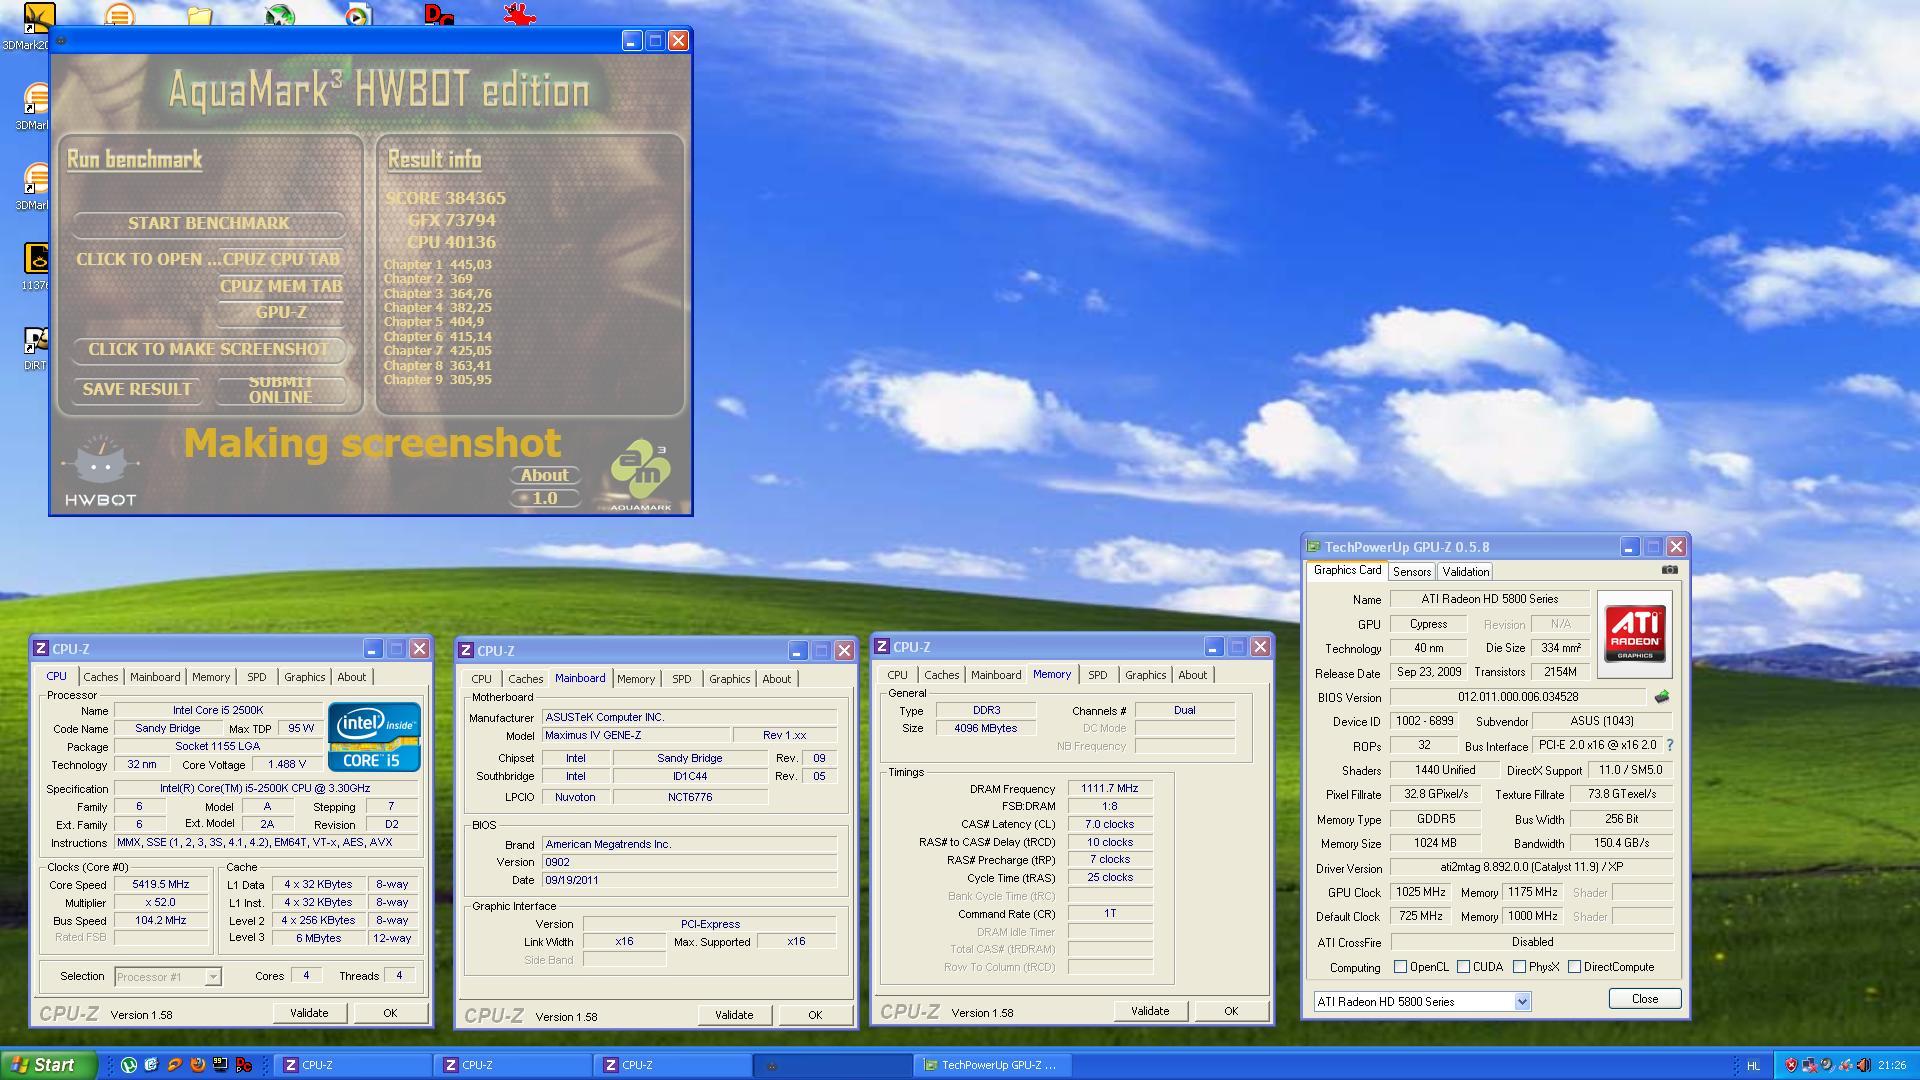The image size is (1920, 1080).
Task: Launch uTorrent from the quick launch bar
Action: (129, 1065)
